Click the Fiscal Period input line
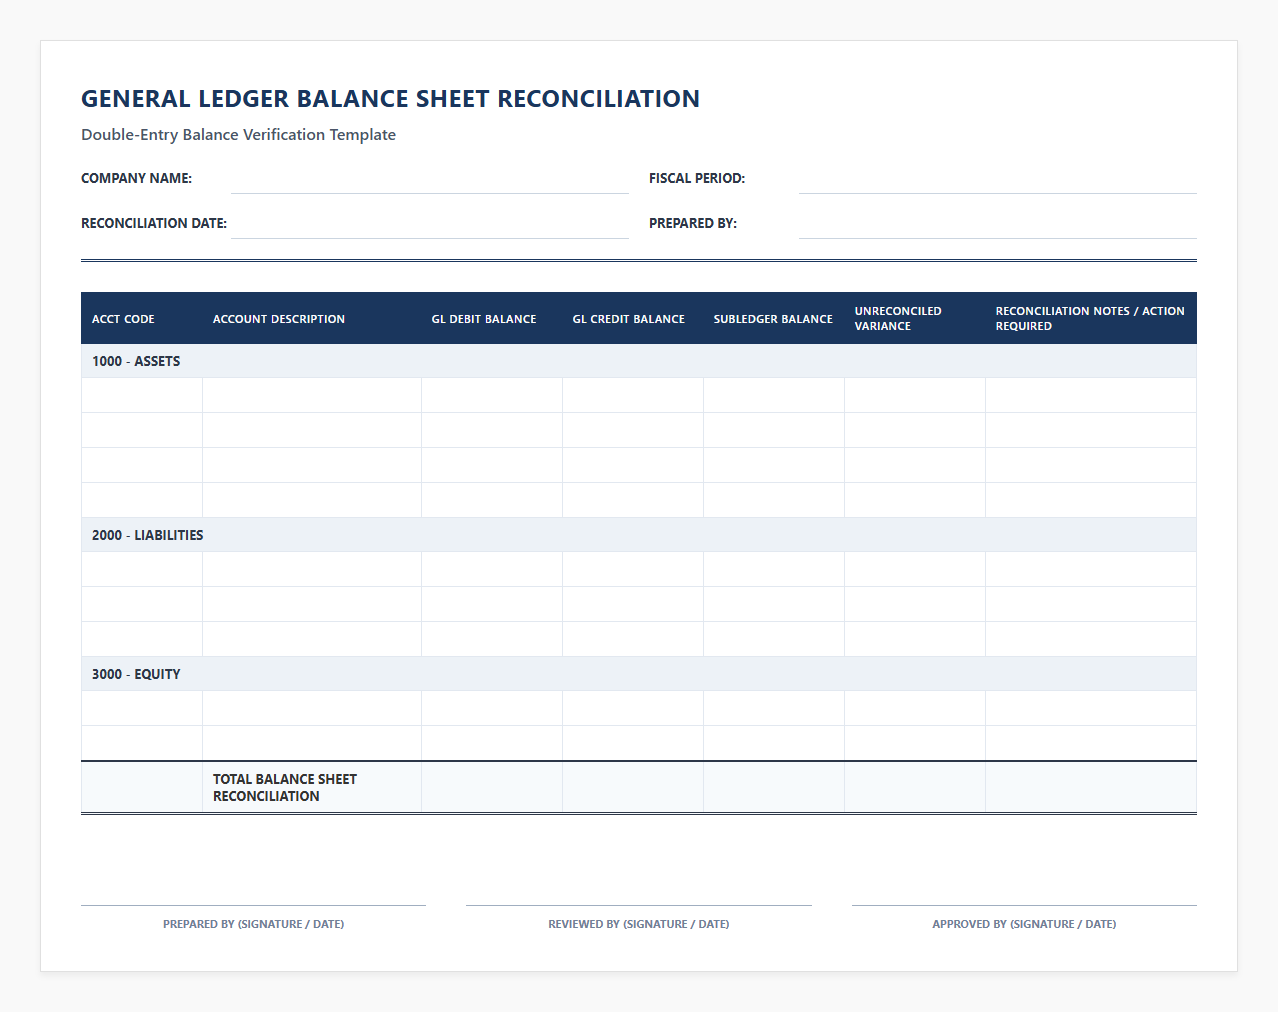This screenshot has width=1278, height=1012. [997, 179]
